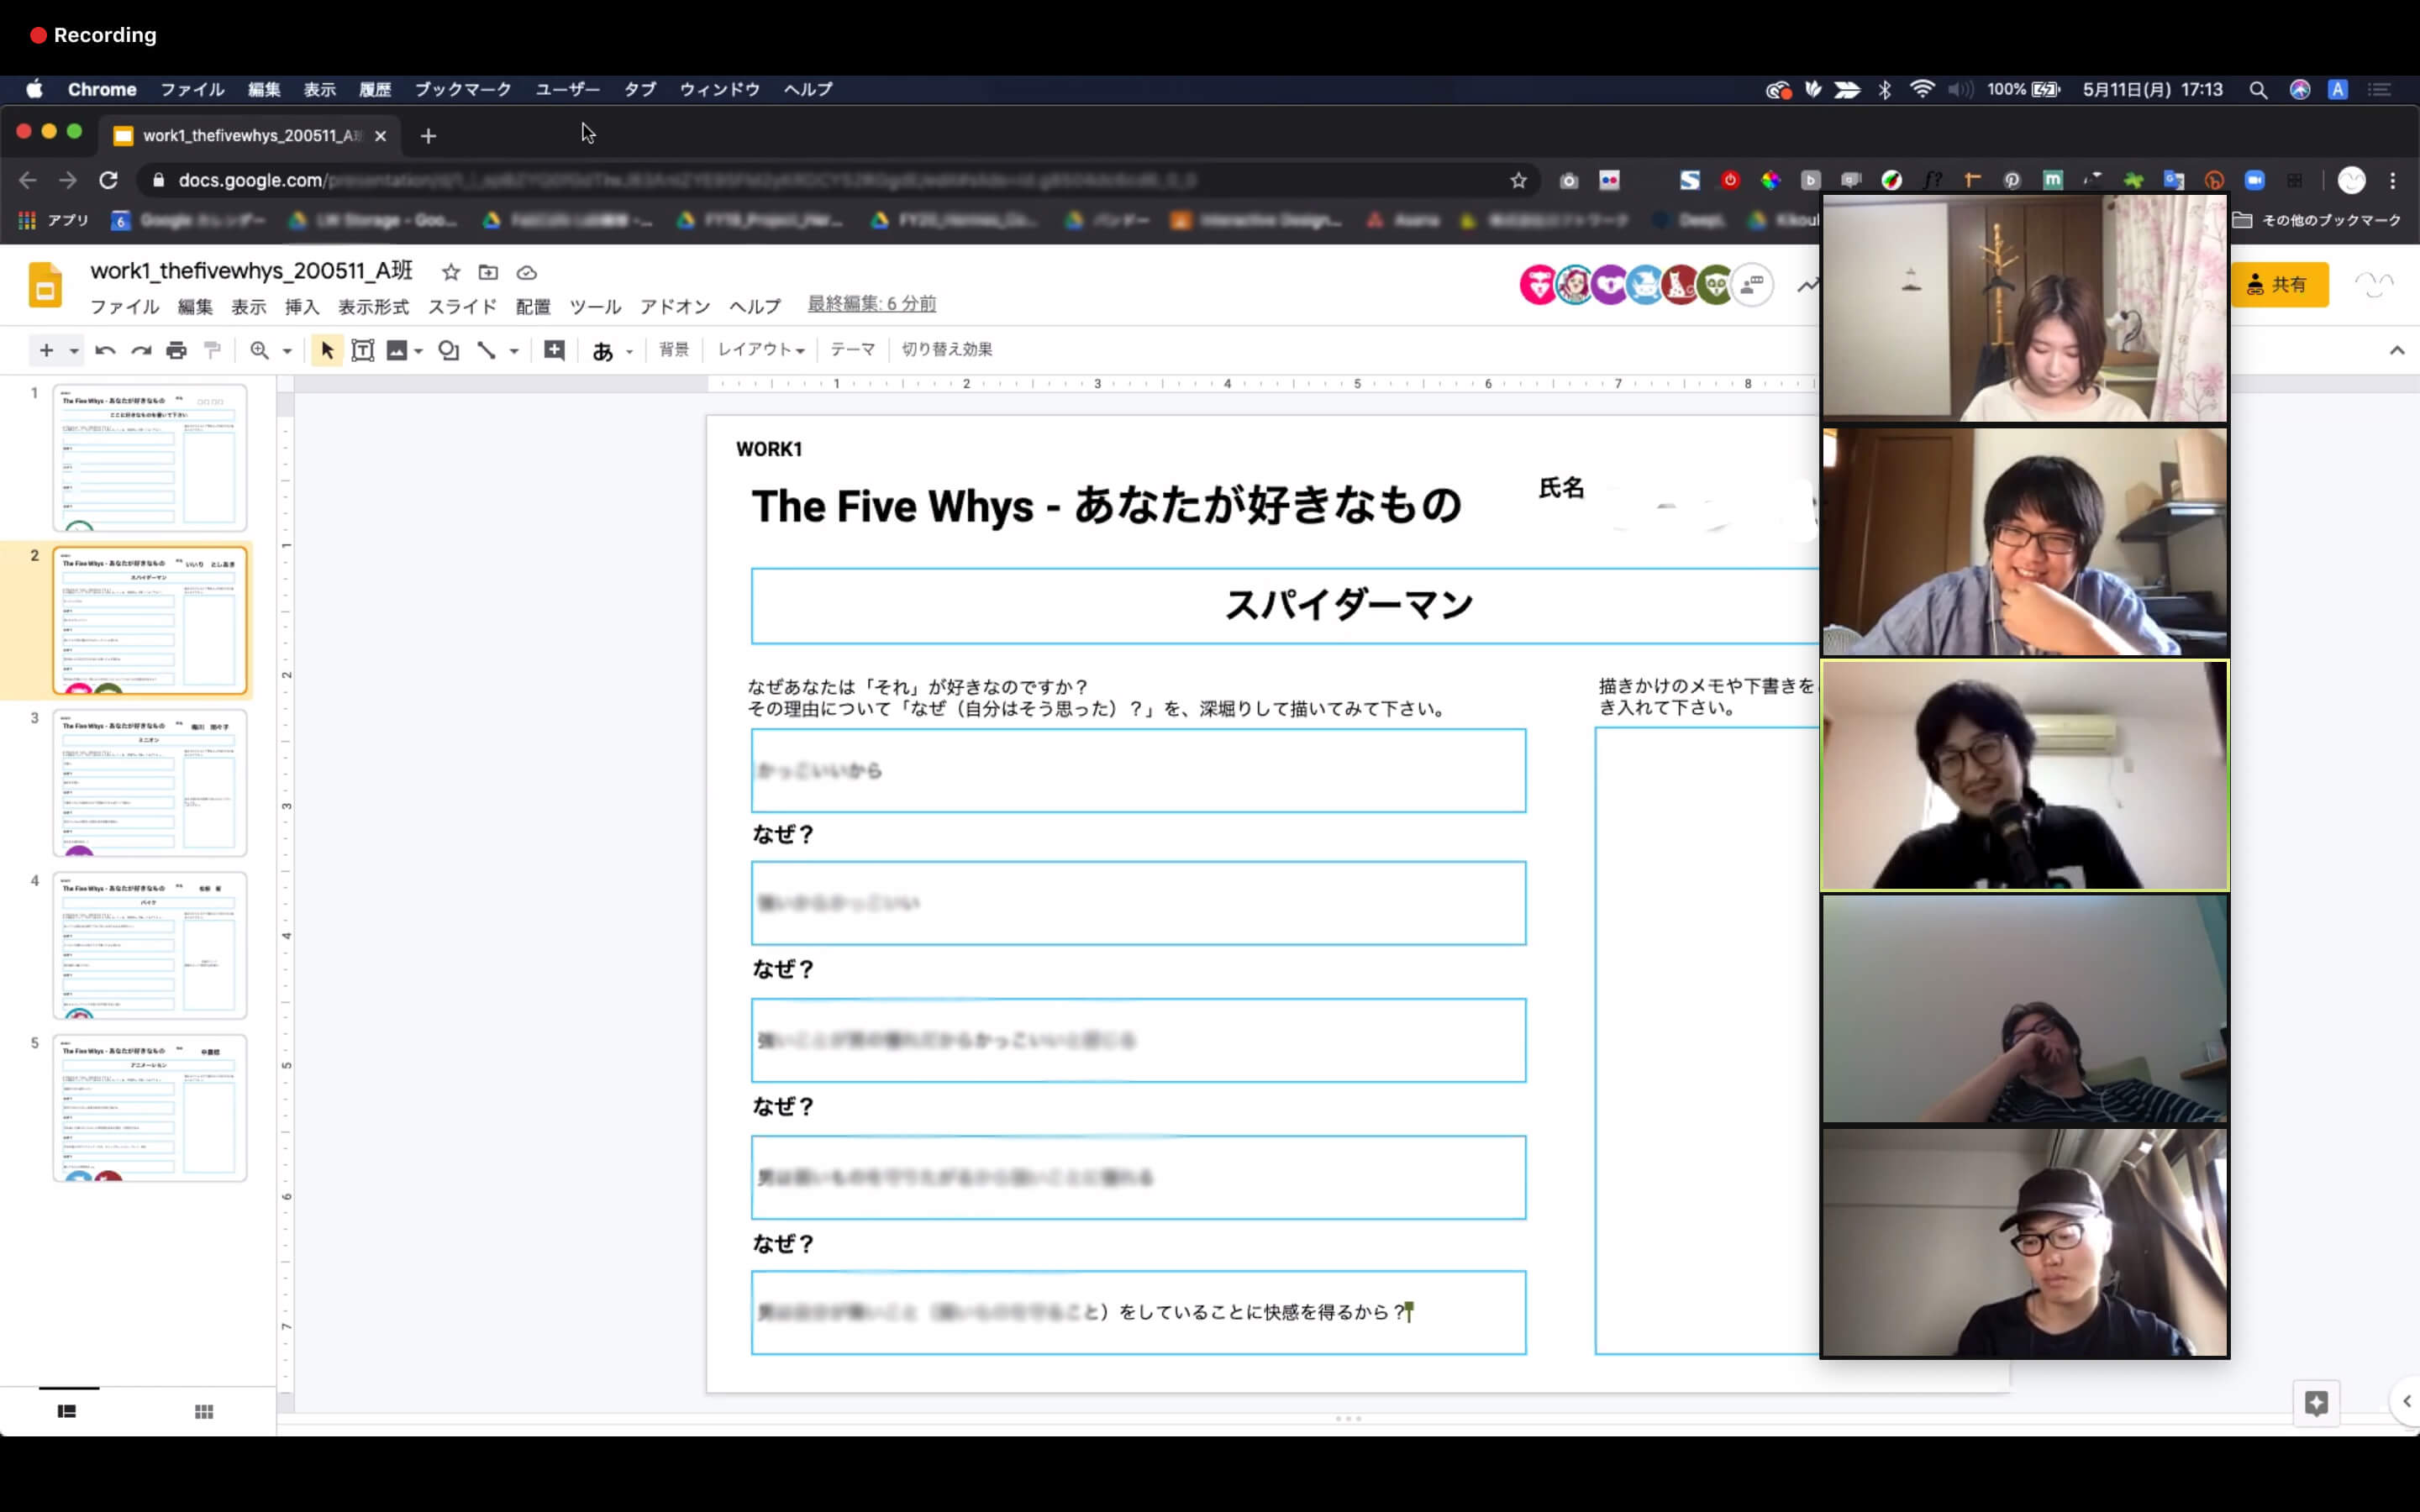The width and height of the screenshot is (2420, 1512).
Task: Star the presentation next to the title
Action: click(x=451, y=272)
